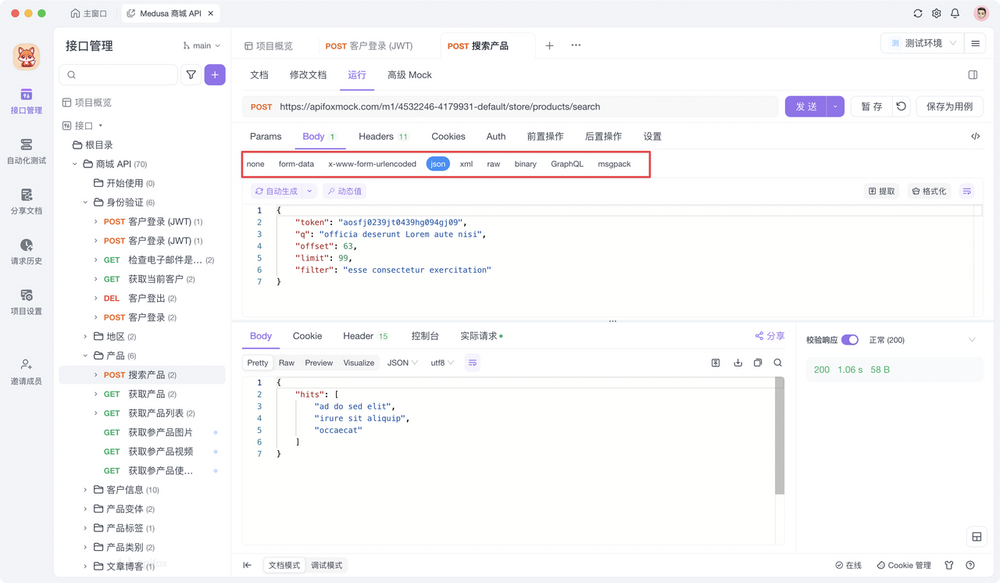Open help question mark icon in status bar
This screenshot has width=1000, height=583.
(970, 565)
